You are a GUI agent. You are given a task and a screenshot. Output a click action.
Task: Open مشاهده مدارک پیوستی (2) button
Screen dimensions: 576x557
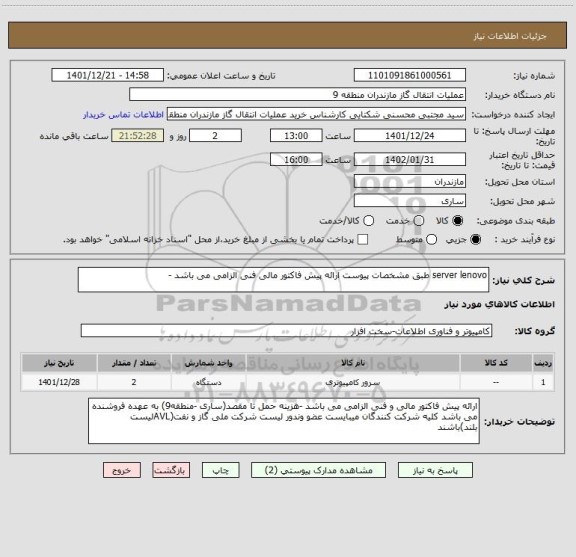[x=318, y=470]
